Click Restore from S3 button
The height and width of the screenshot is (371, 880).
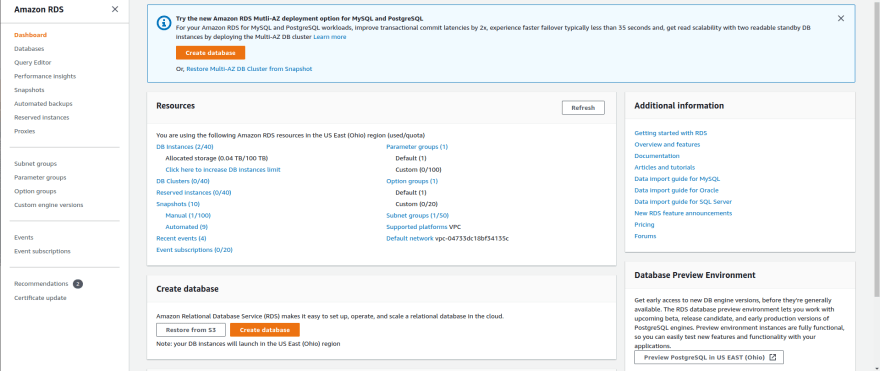191,330
